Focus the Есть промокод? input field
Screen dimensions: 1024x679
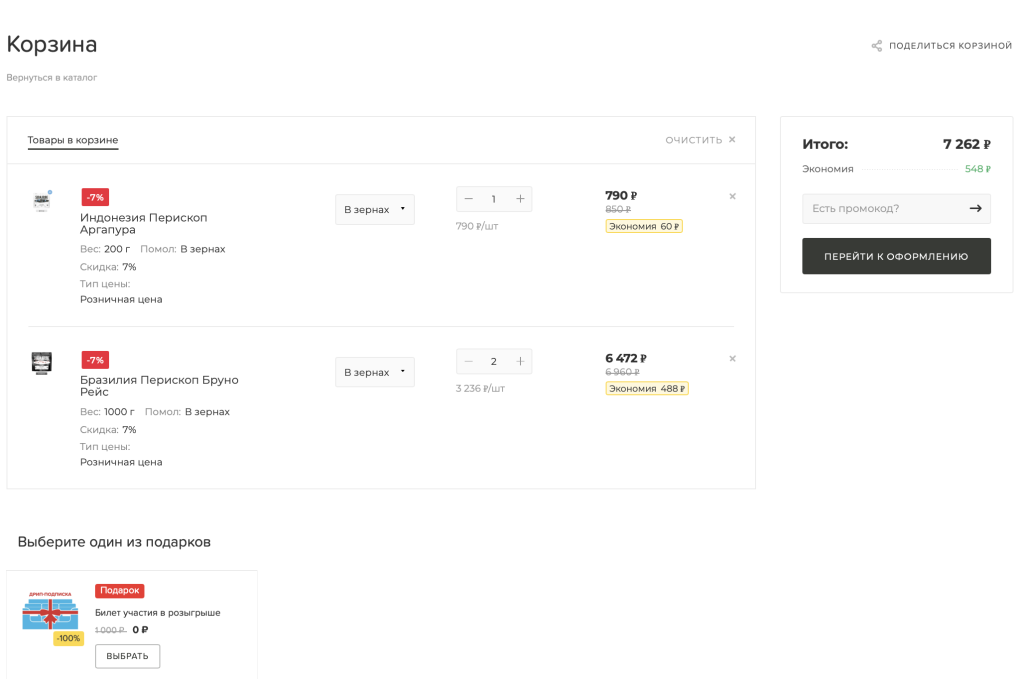point(885,208)
